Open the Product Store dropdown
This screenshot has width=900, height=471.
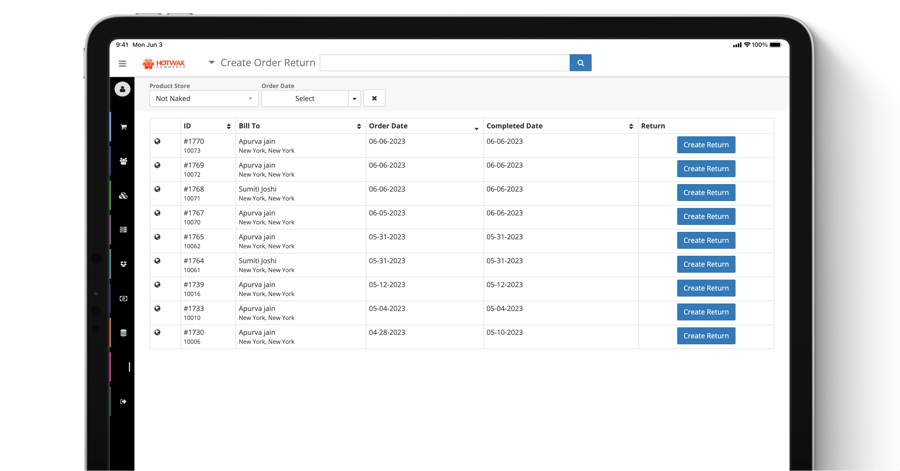pyautogui.click(x=203, y=98)
